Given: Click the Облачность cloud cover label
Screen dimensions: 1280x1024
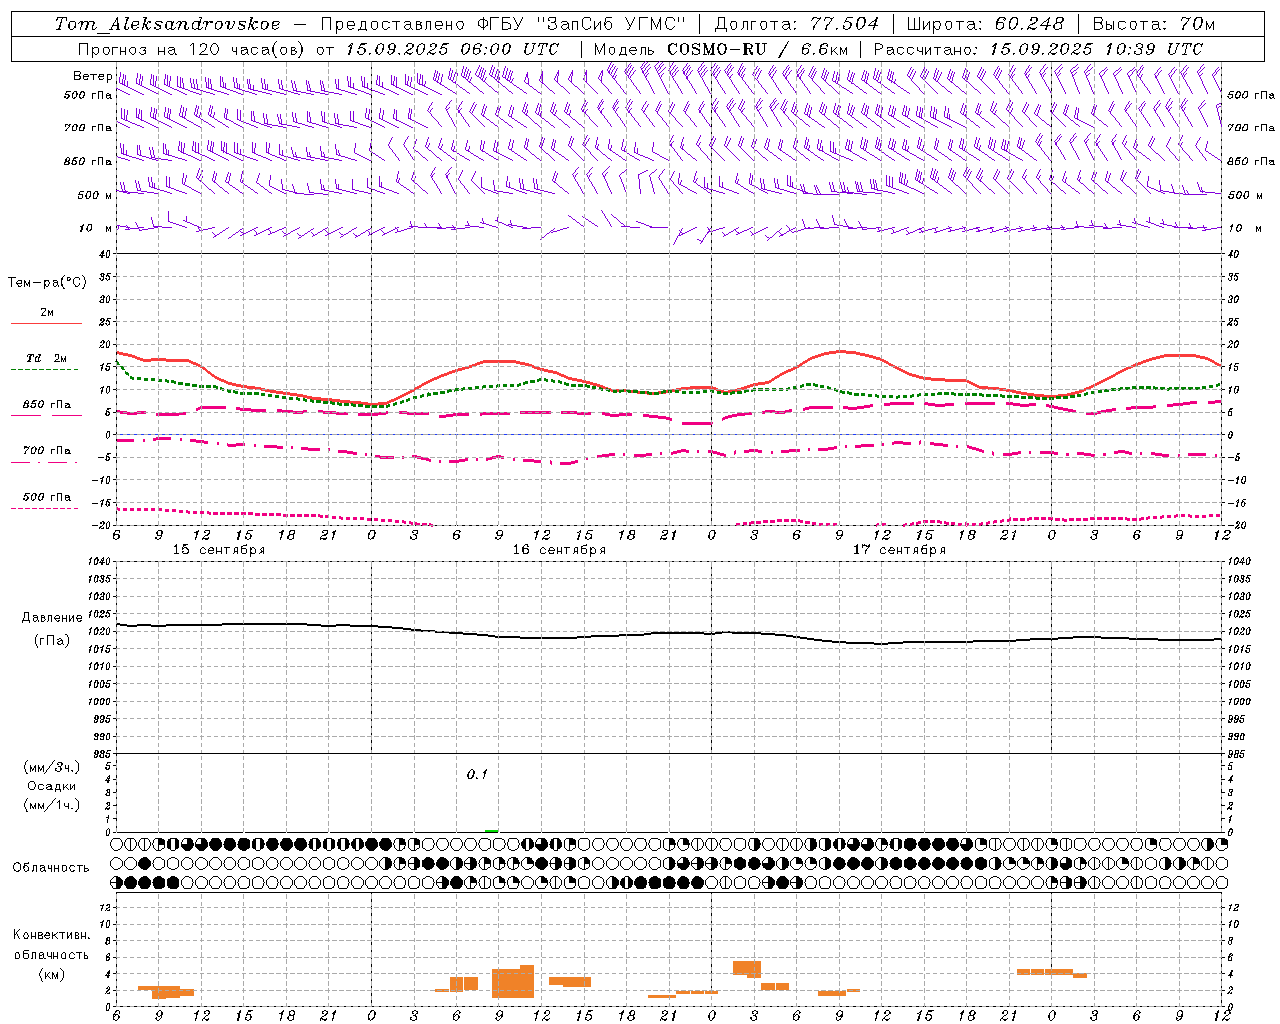Looking at the screenshot, I should tap(51, 868).
